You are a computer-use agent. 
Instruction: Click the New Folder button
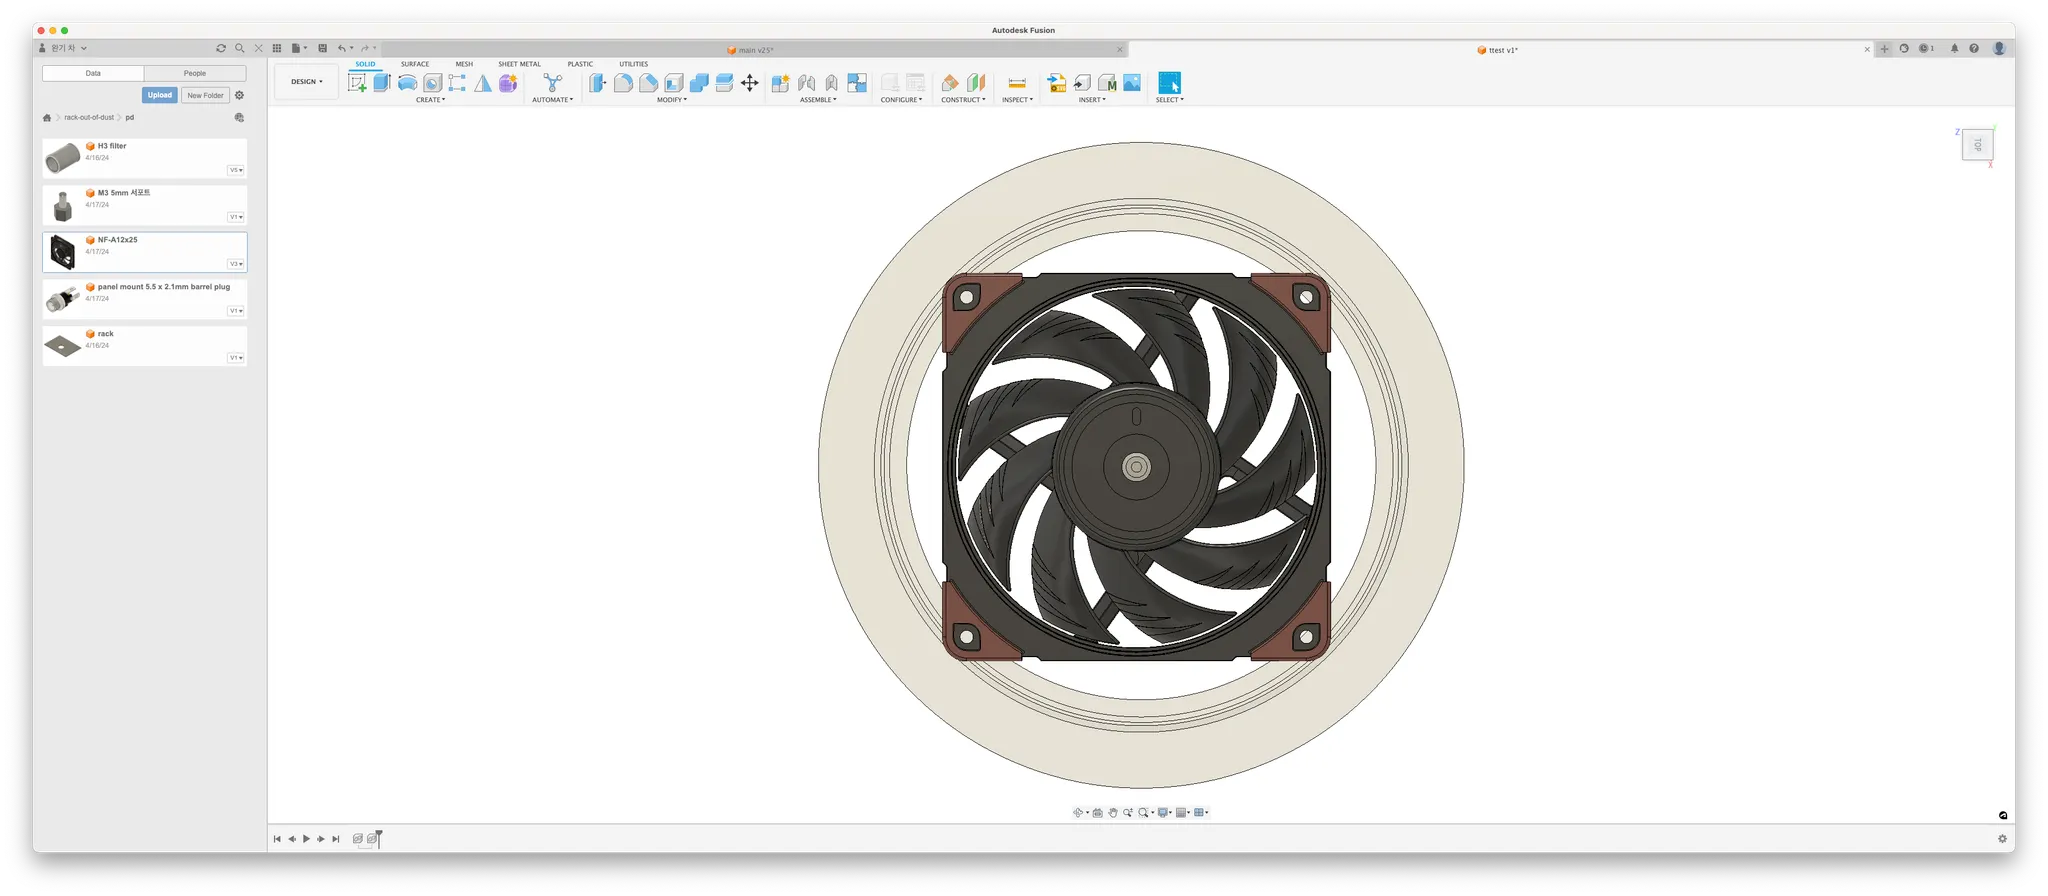click(x=206, y=95)
